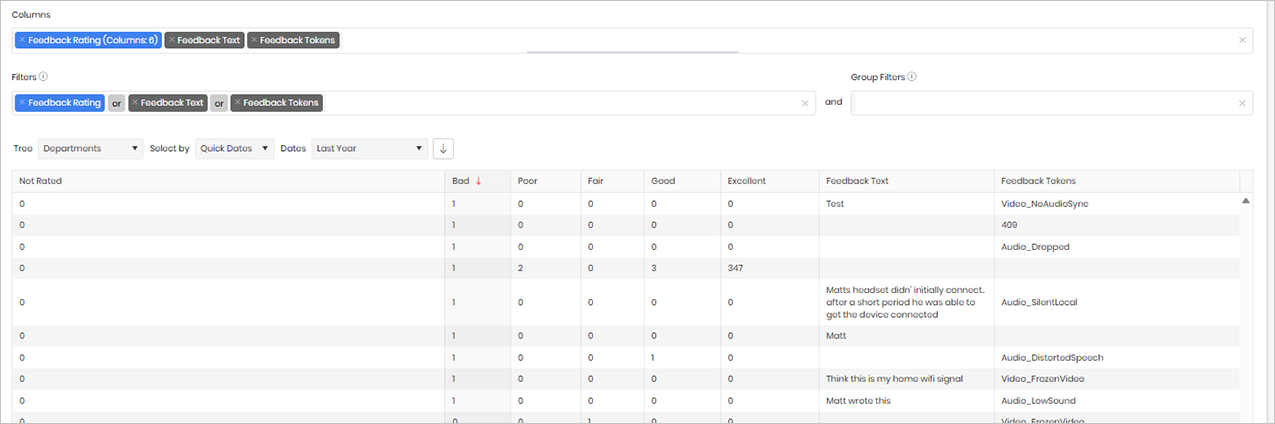Click the Good value 3 link
Screen dimensions: 1275x424
click(x=653, y=268)
